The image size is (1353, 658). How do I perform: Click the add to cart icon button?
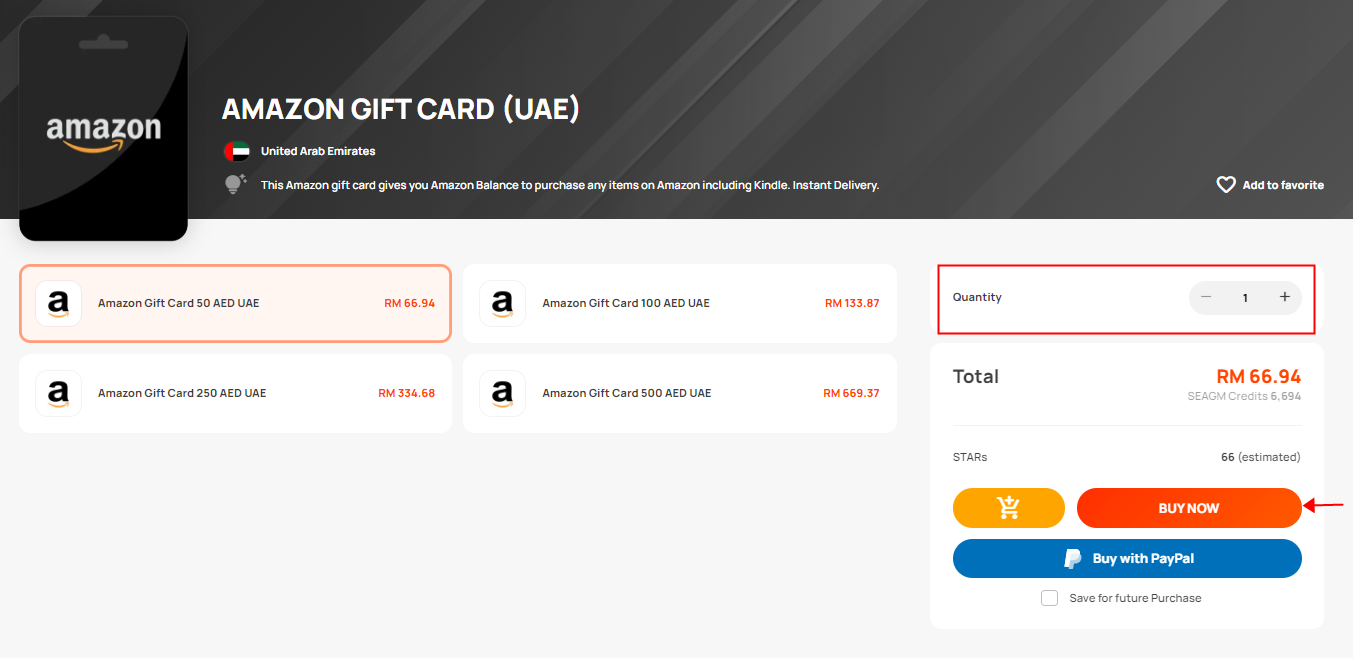(x=1009, y=508)
